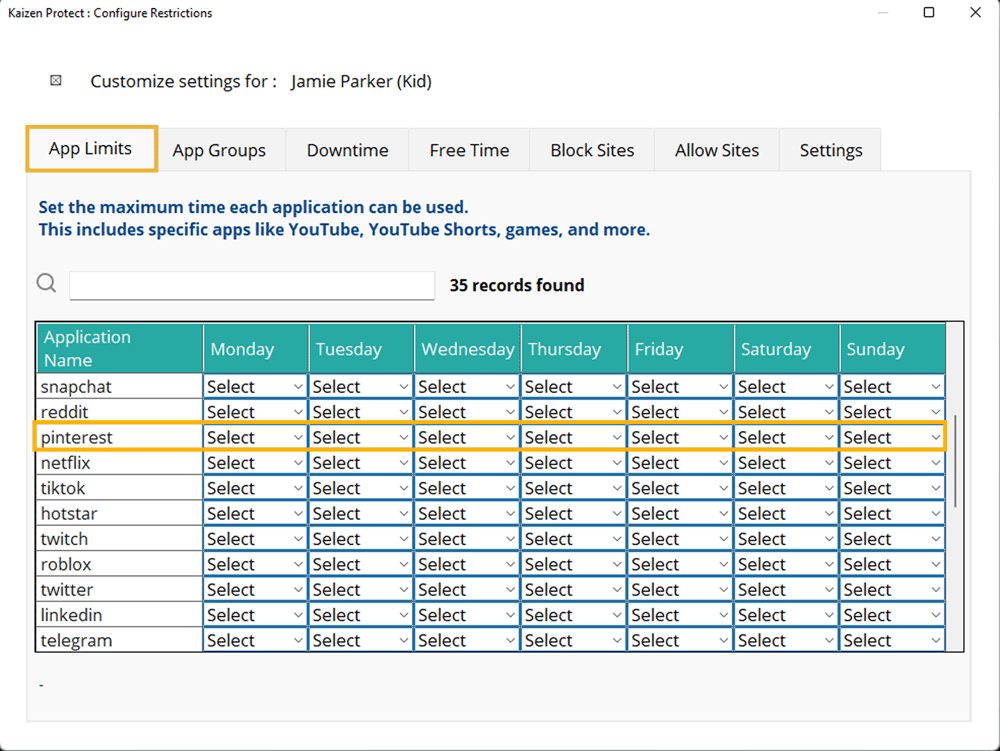Focus the application search text box
1000x751 pixels.
pos(252,285)
